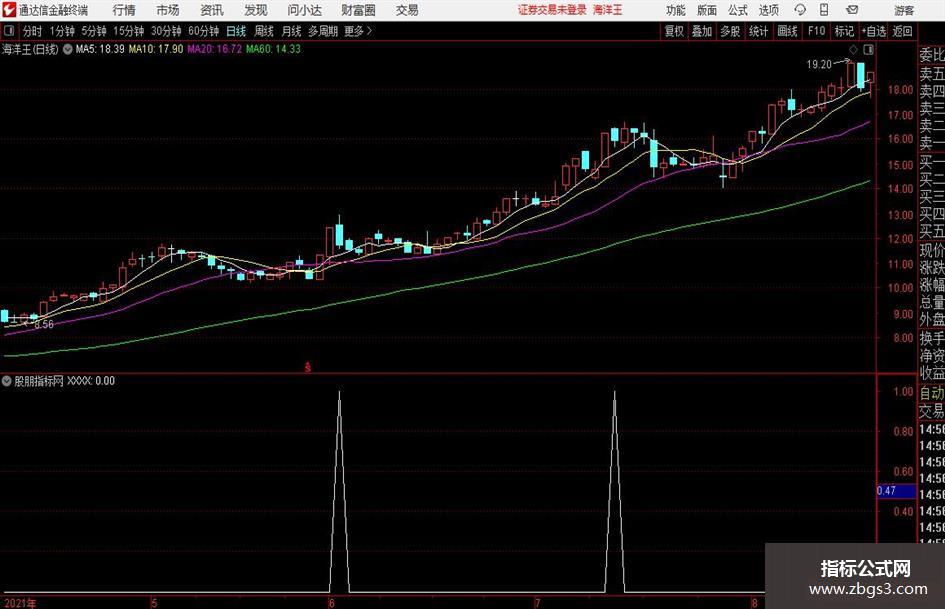Click the 海洋王(日线) chart title
The width and height of the screenshot is (945, 609).
click(30, 49)
